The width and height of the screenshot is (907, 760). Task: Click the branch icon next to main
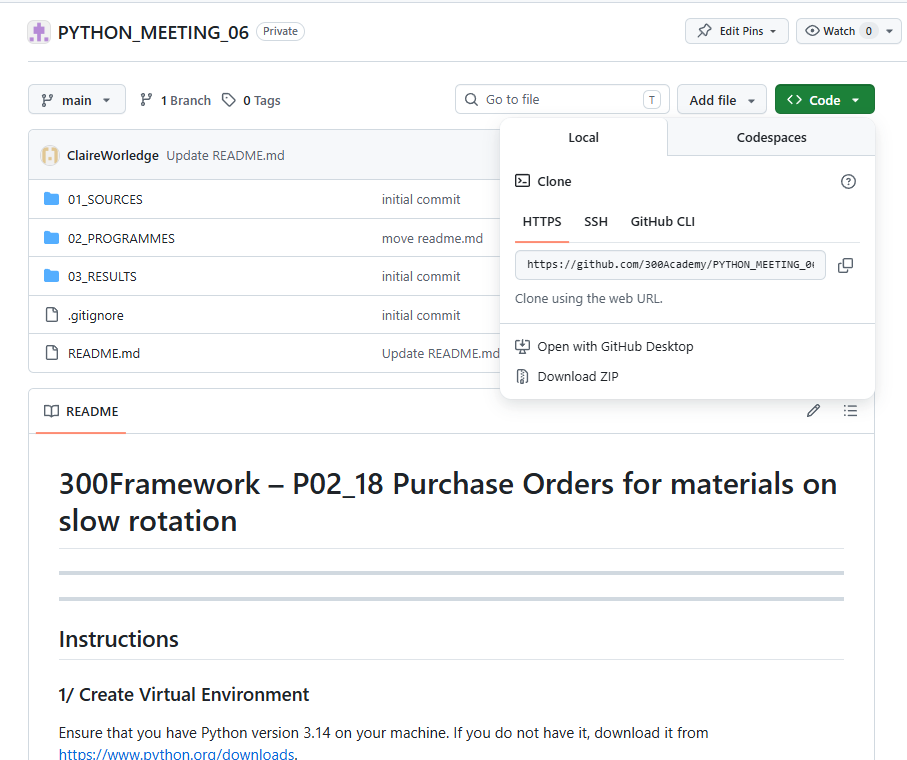[47, 100]
